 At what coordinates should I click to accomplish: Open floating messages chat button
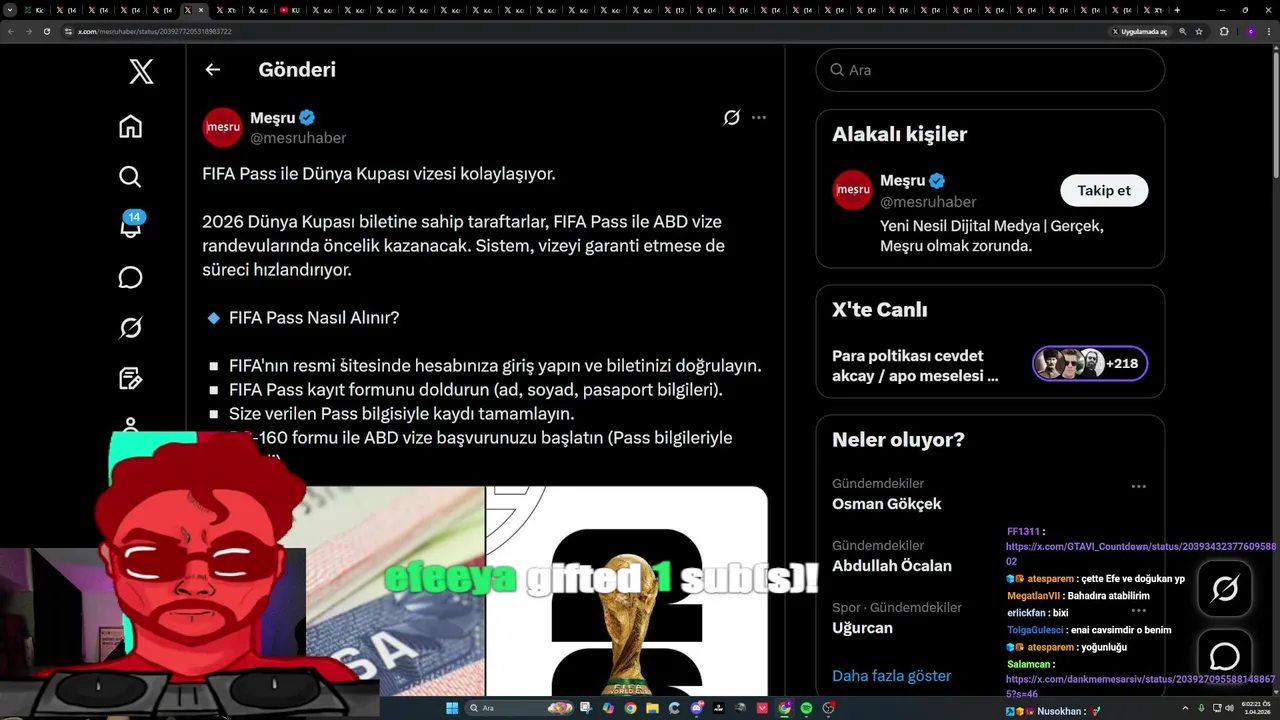[1225, 656]
